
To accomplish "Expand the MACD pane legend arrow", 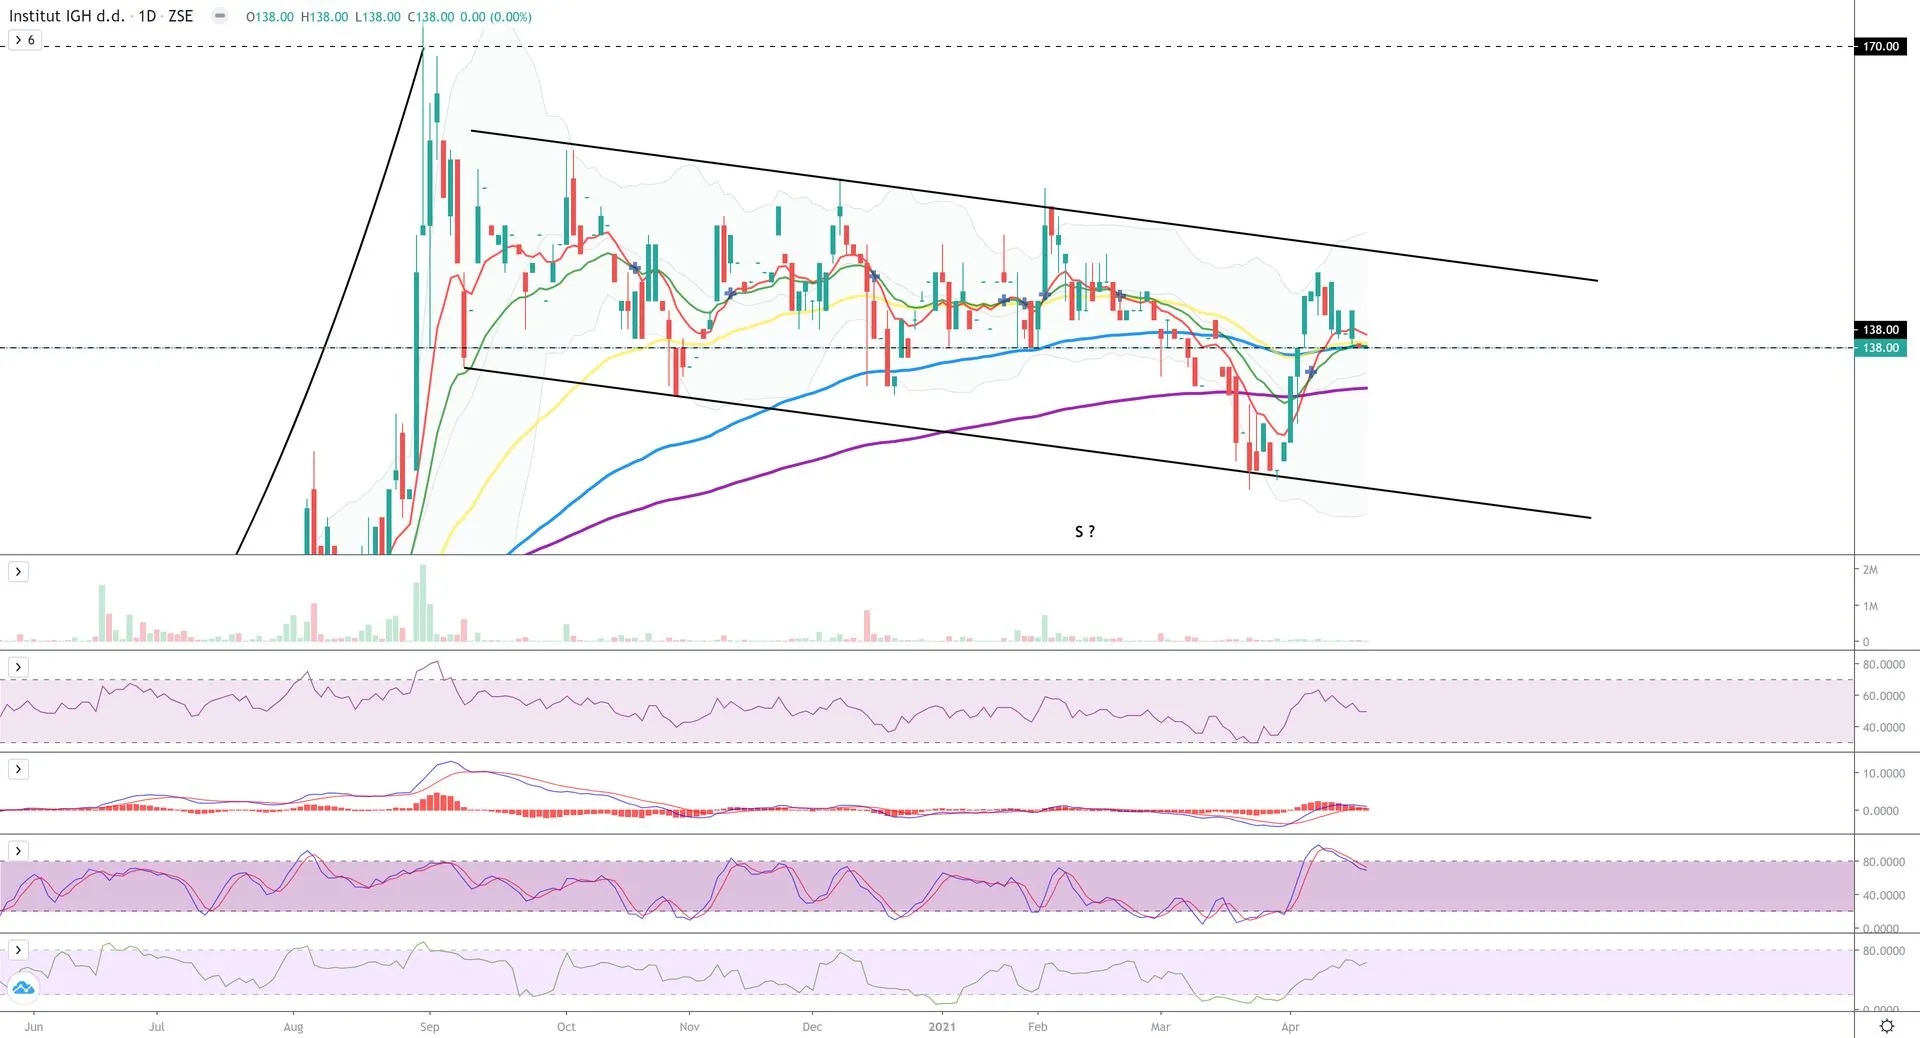I will pyautogui.click(x=18, y=769).
